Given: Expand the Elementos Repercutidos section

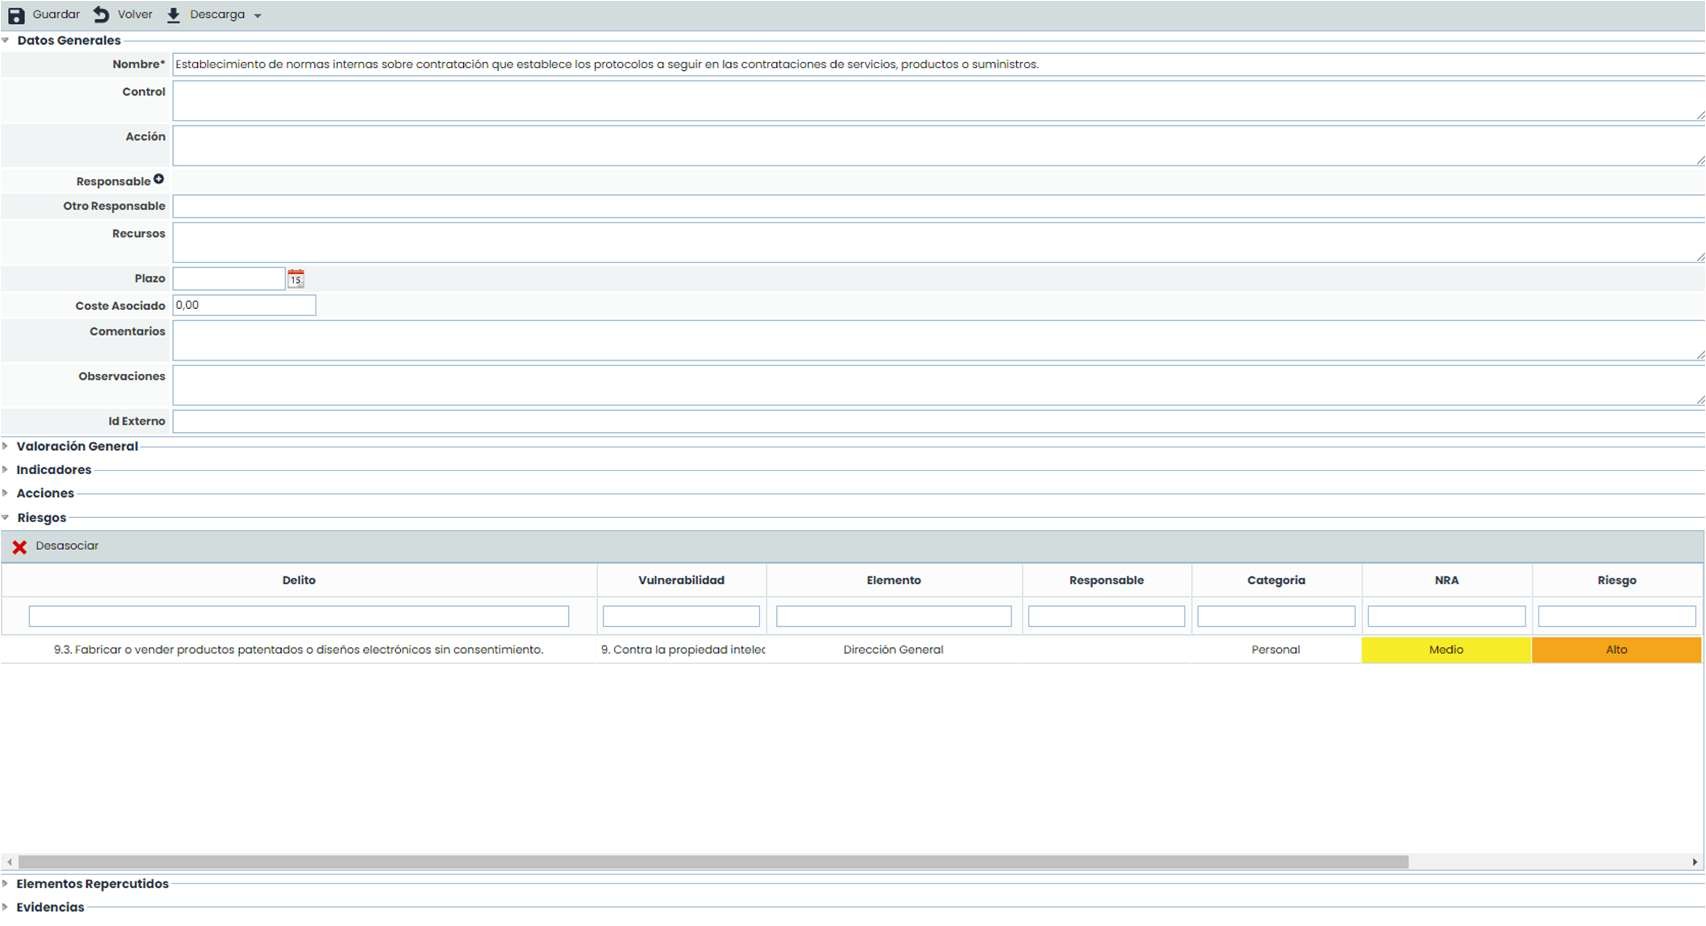Looking at the screenshot, I should click(6, 884).
